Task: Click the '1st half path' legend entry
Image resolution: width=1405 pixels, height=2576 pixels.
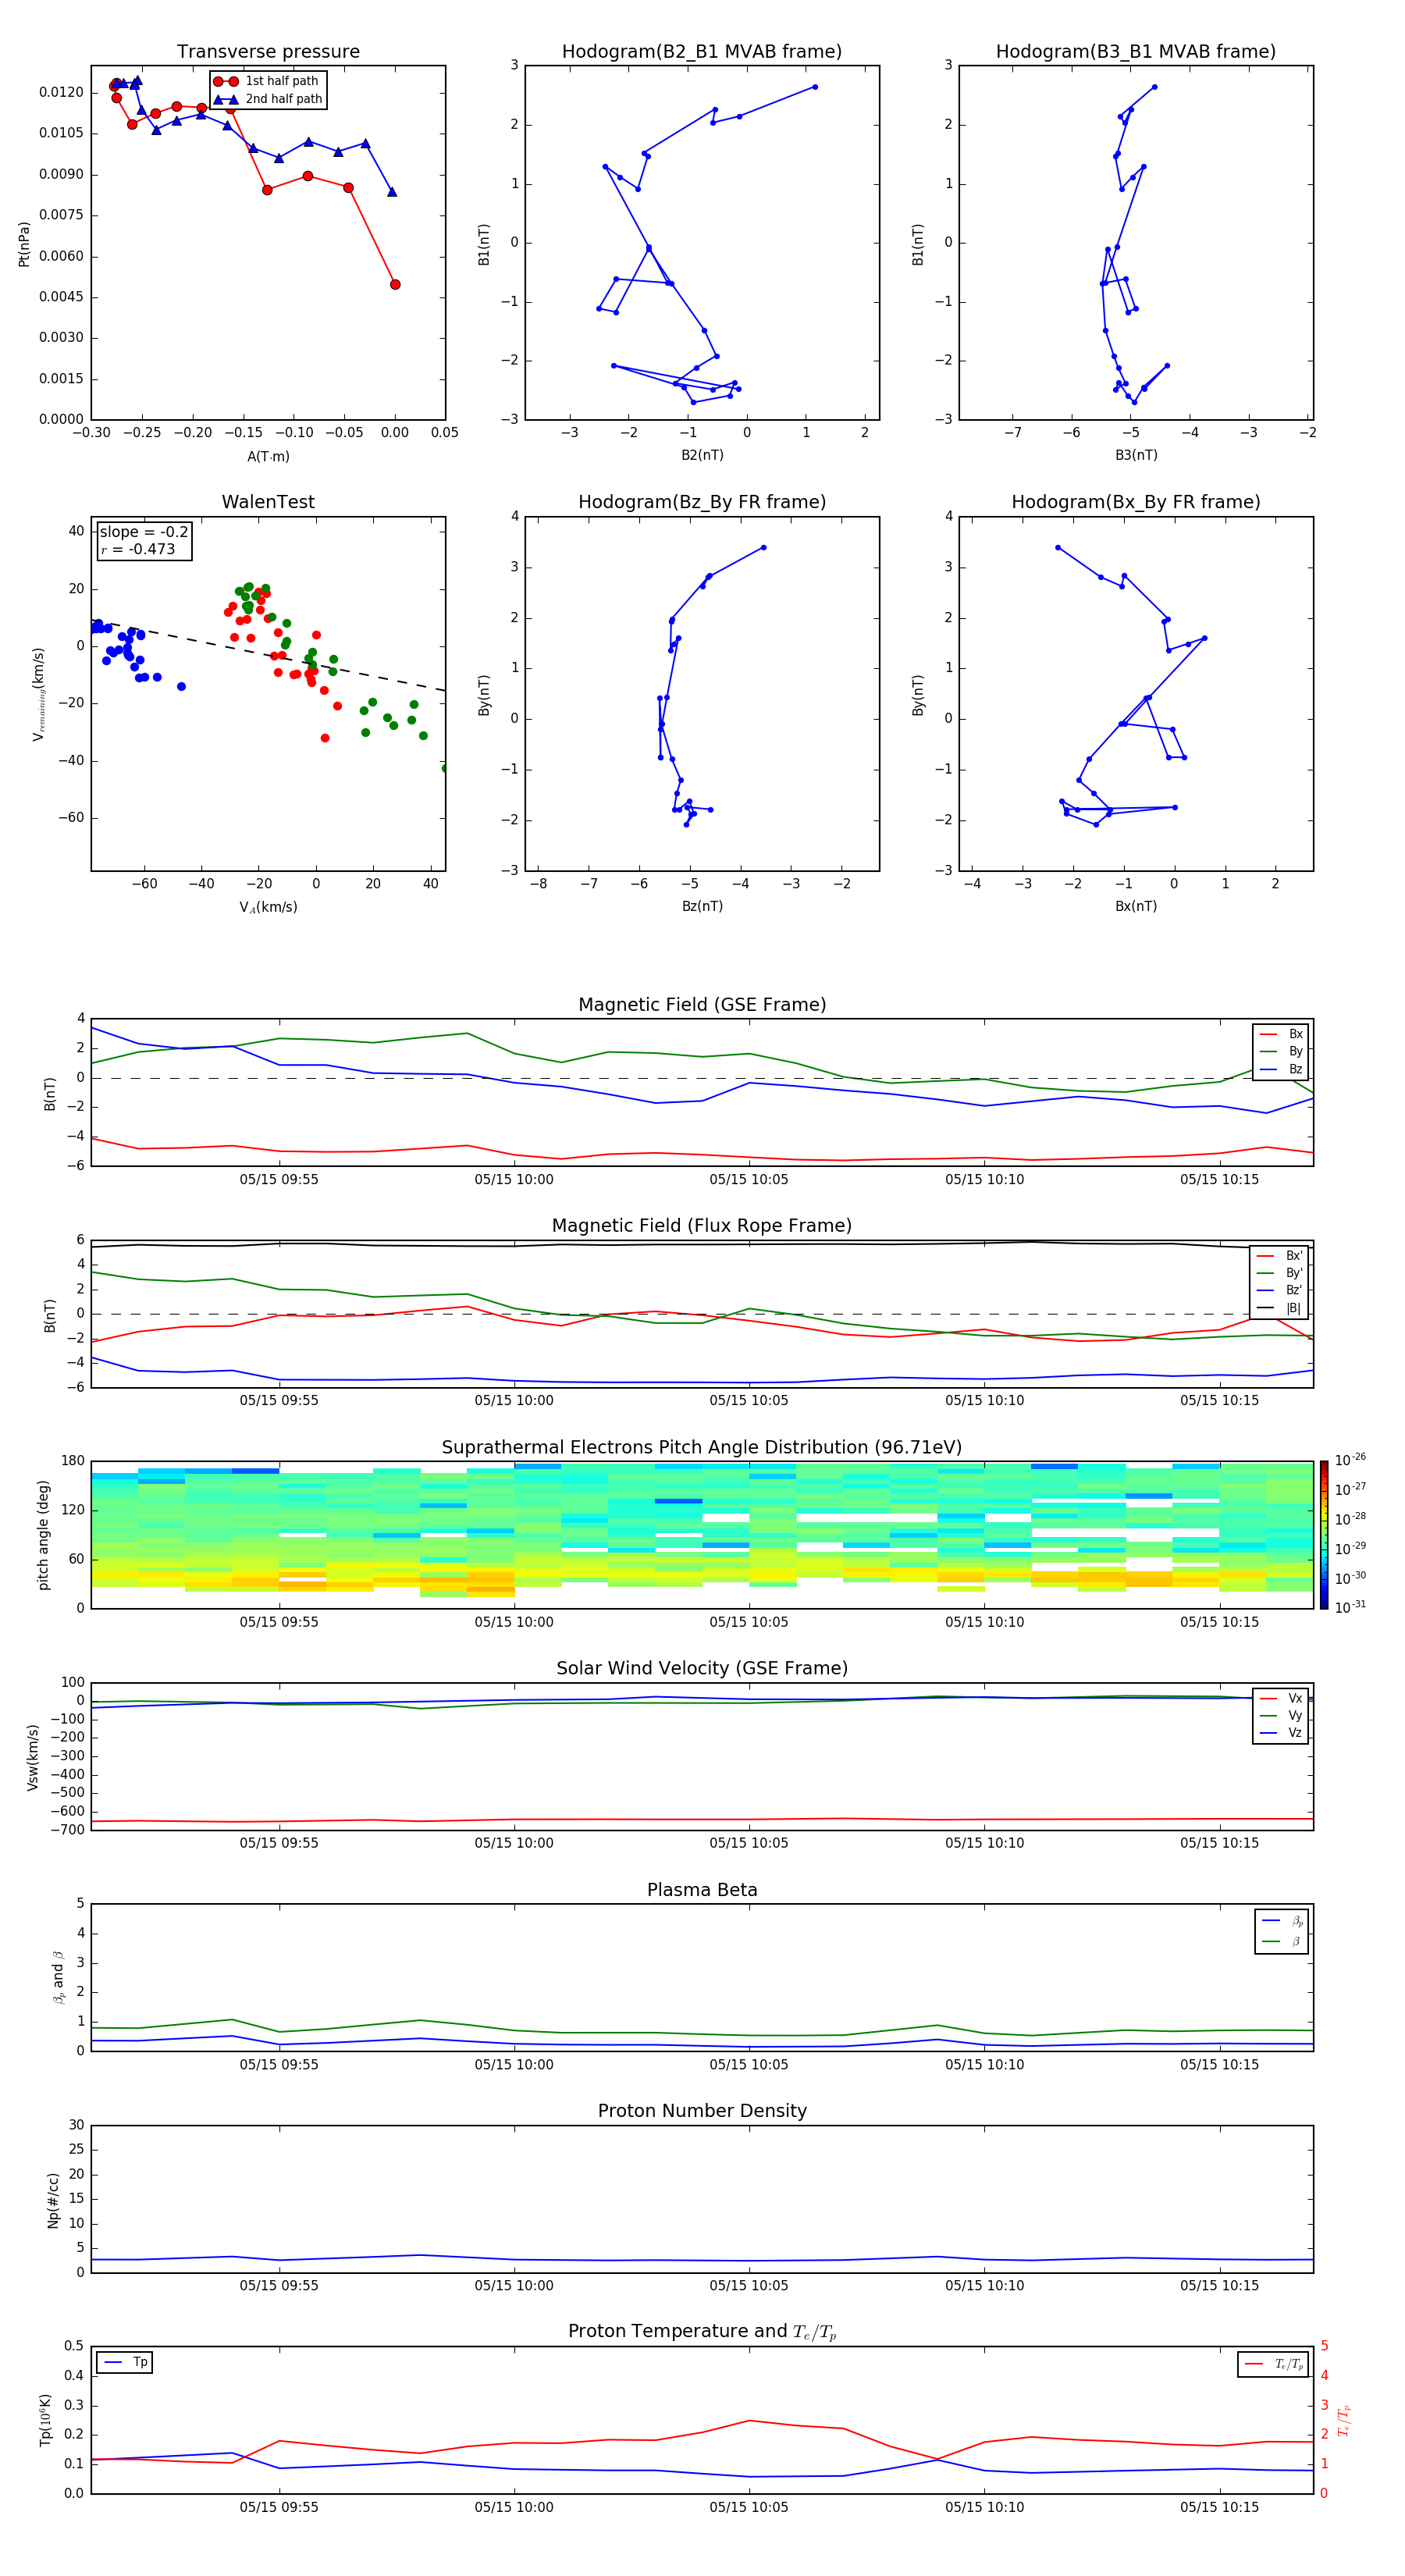Action: pyautogui.click(x=267, y=81)
